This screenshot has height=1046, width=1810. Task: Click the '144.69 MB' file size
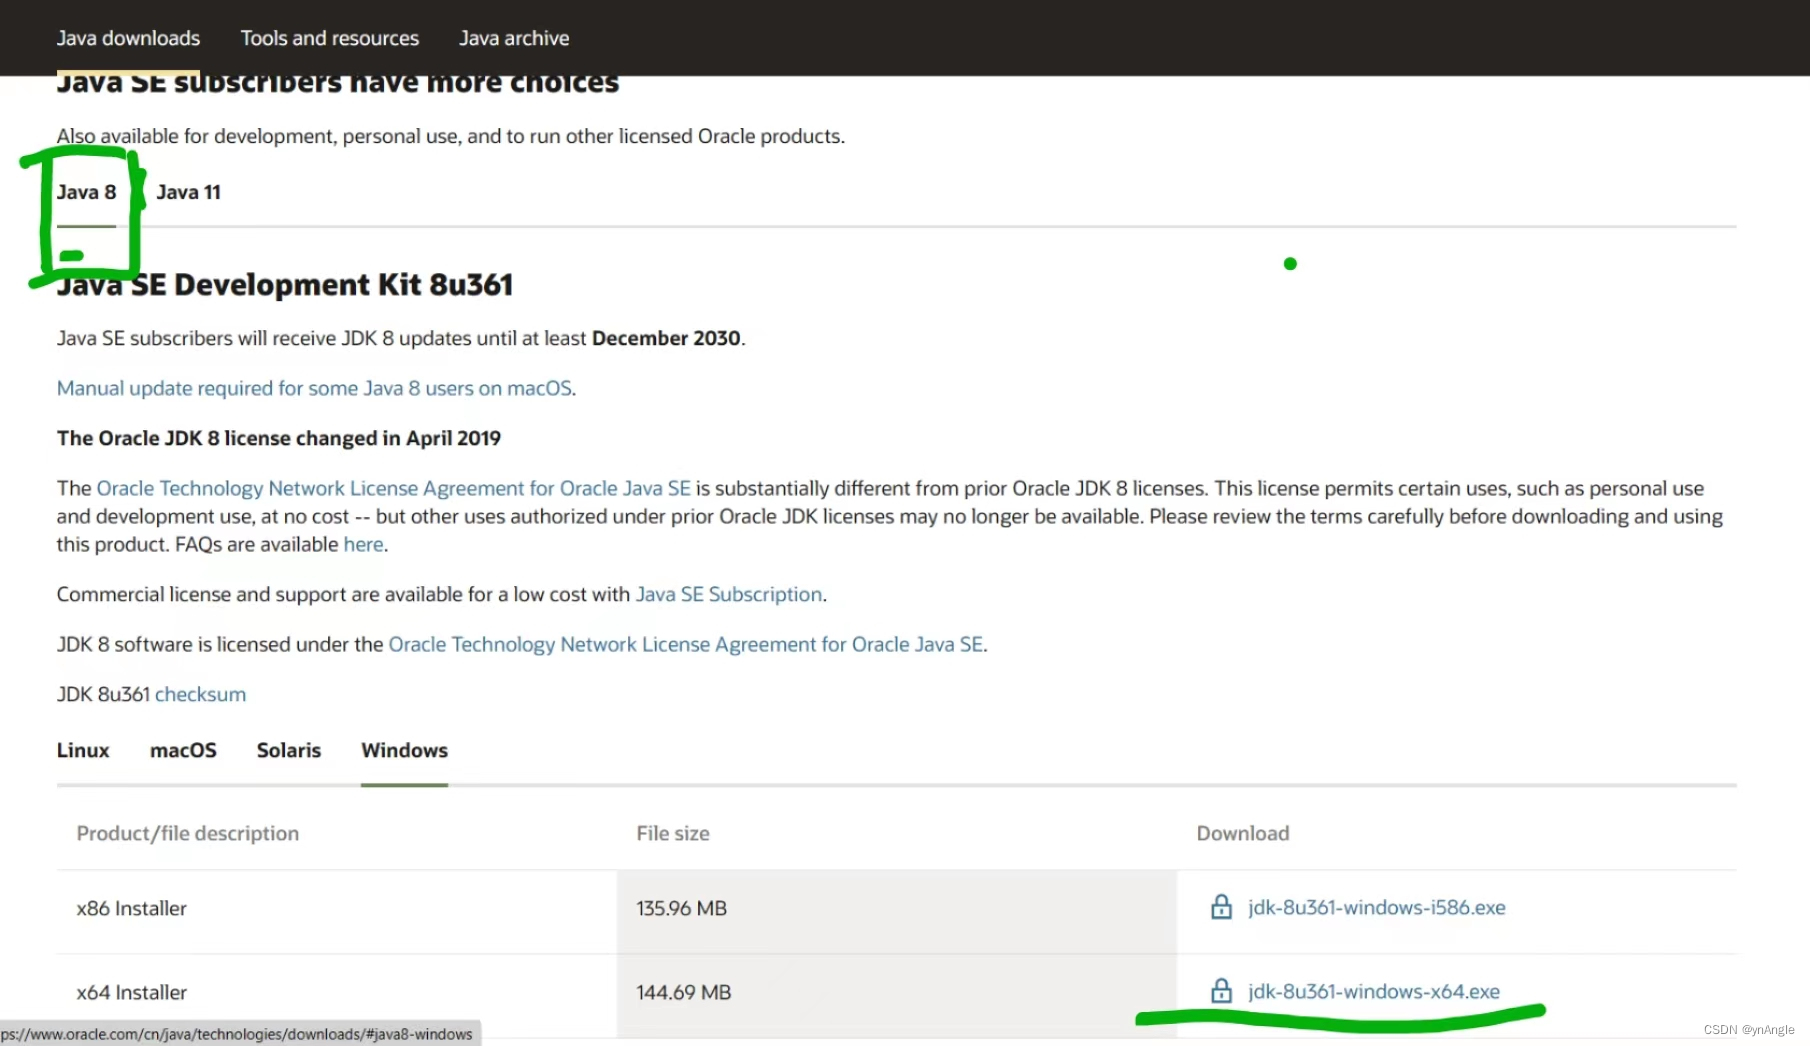tap(684, 992)
